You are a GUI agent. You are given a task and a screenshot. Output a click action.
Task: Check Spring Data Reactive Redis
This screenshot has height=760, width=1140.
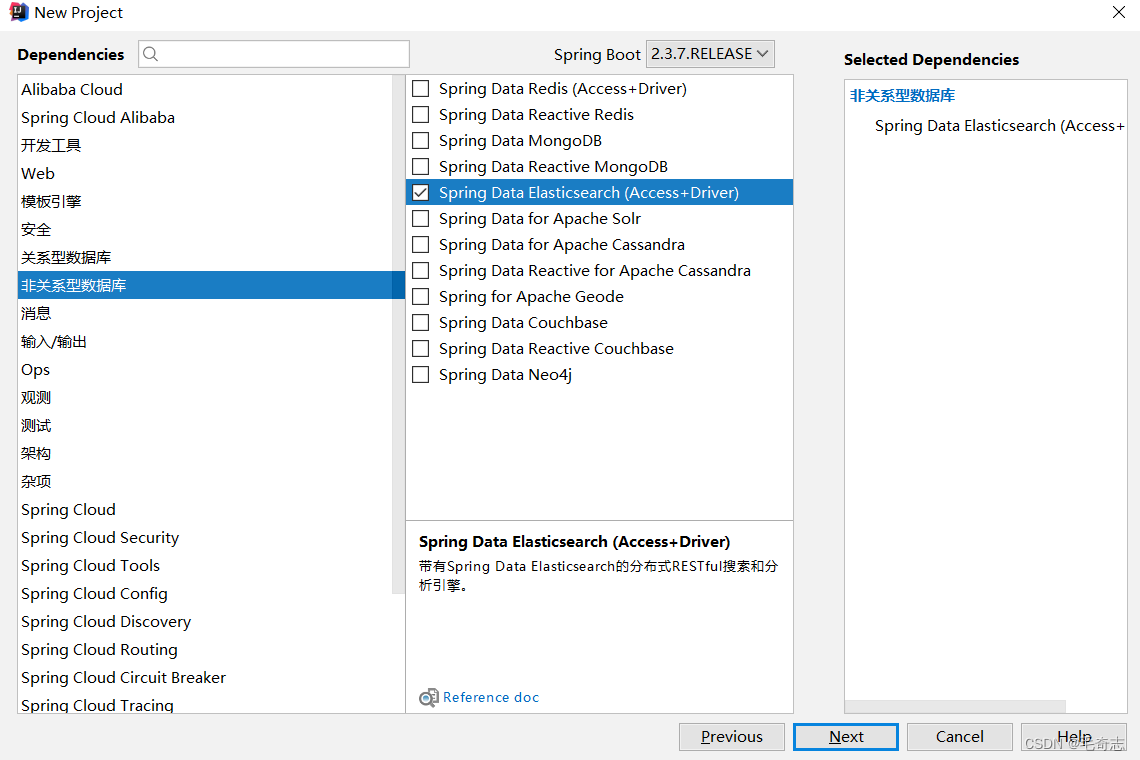click(420, 115)
